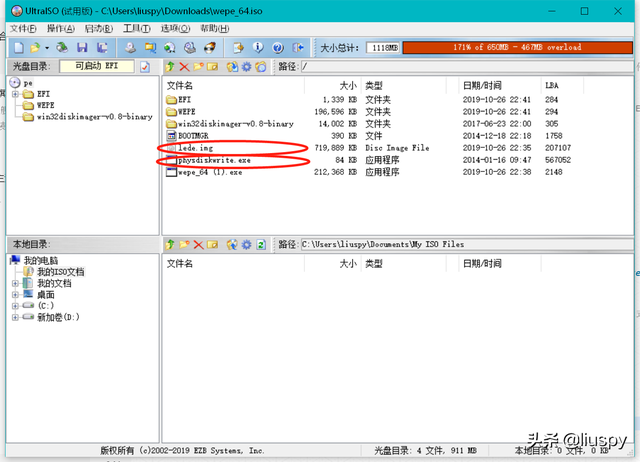Expand the 新加卷(D:) drive node

click(15, 317)
